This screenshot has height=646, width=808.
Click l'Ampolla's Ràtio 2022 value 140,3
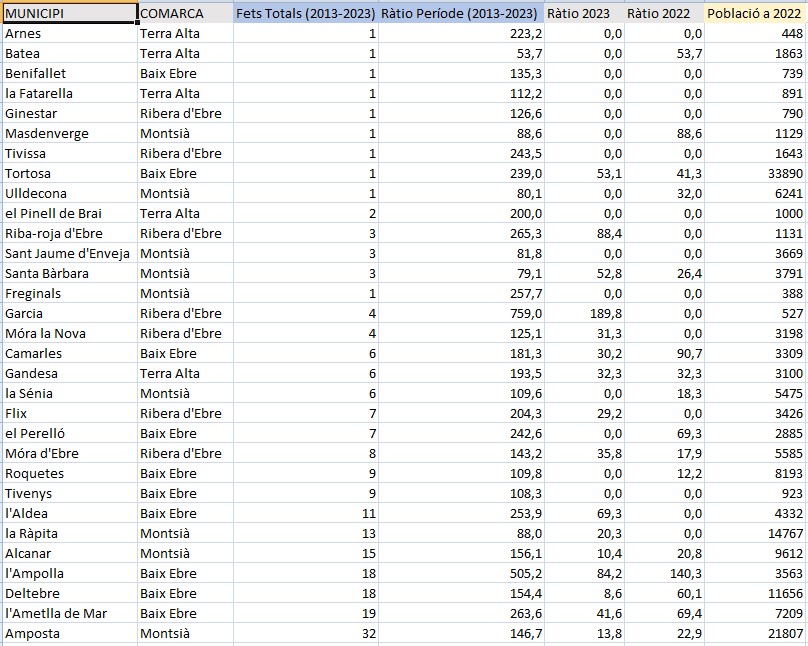[x=665, y=573]
